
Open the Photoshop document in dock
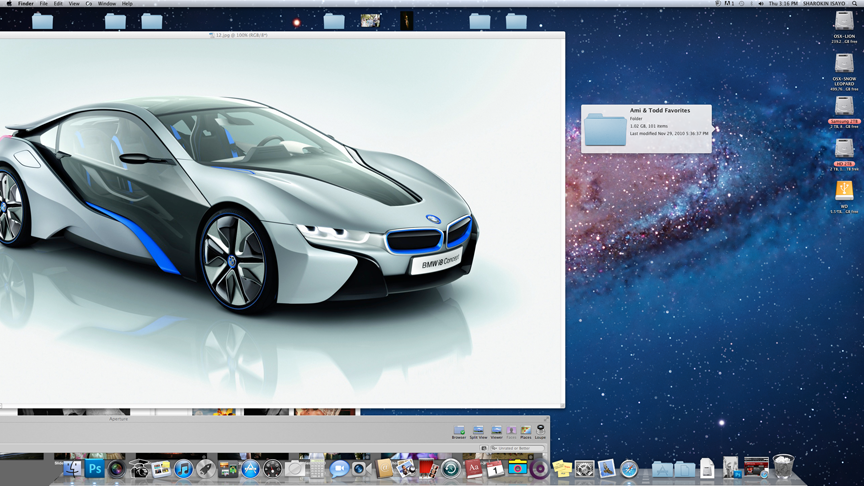(731, 467)
